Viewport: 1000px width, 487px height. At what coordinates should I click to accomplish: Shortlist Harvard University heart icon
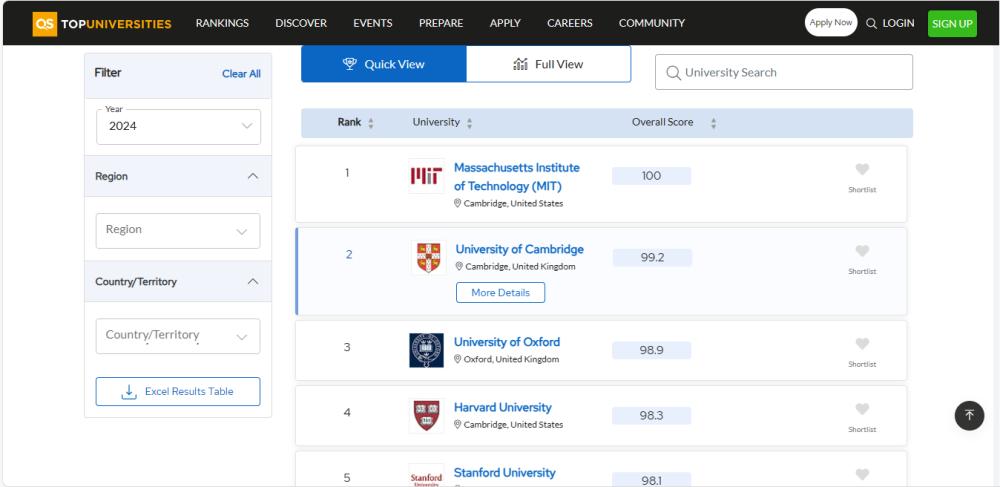point(862,409)
